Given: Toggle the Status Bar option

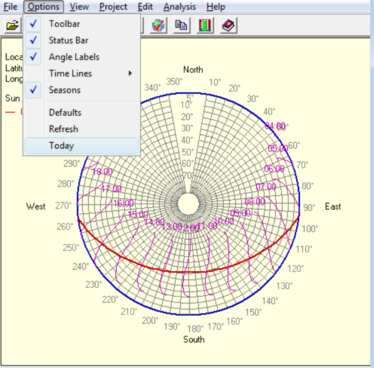Looking at the screenshot, I should coord(82,40).
